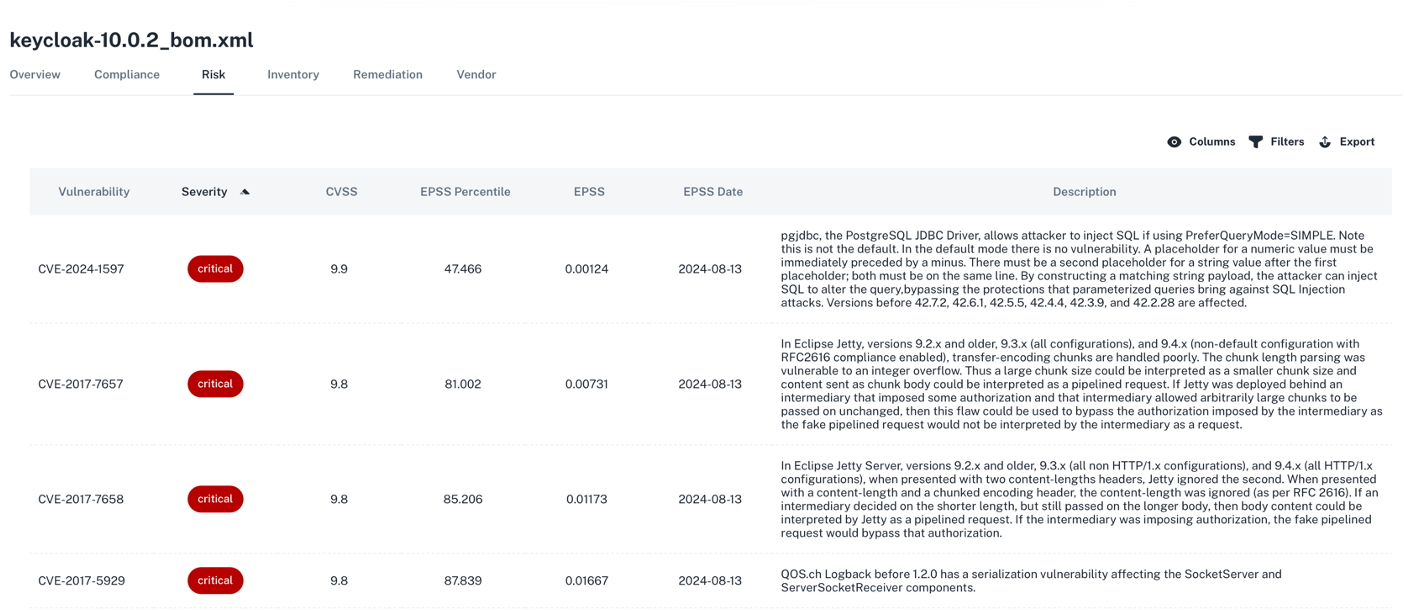Viewport: 1404px width, 610px height.
Task: Export the vulnerability table
Action: (1346, 142)
